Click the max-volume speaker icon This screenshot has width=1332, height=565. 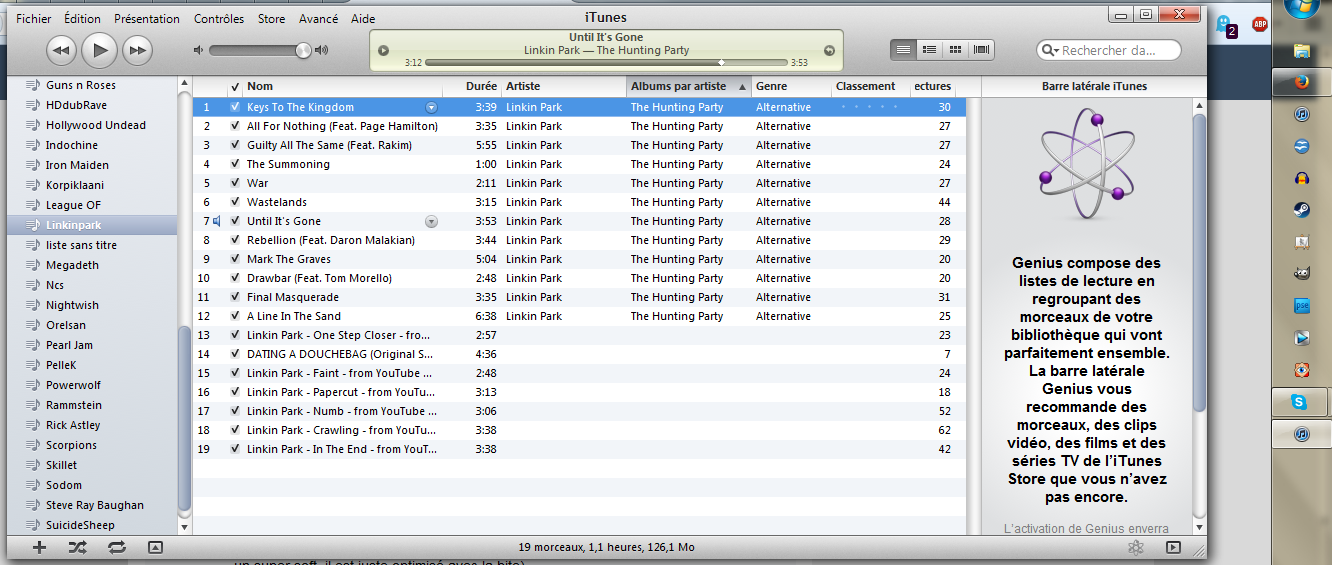pos(321,50)
